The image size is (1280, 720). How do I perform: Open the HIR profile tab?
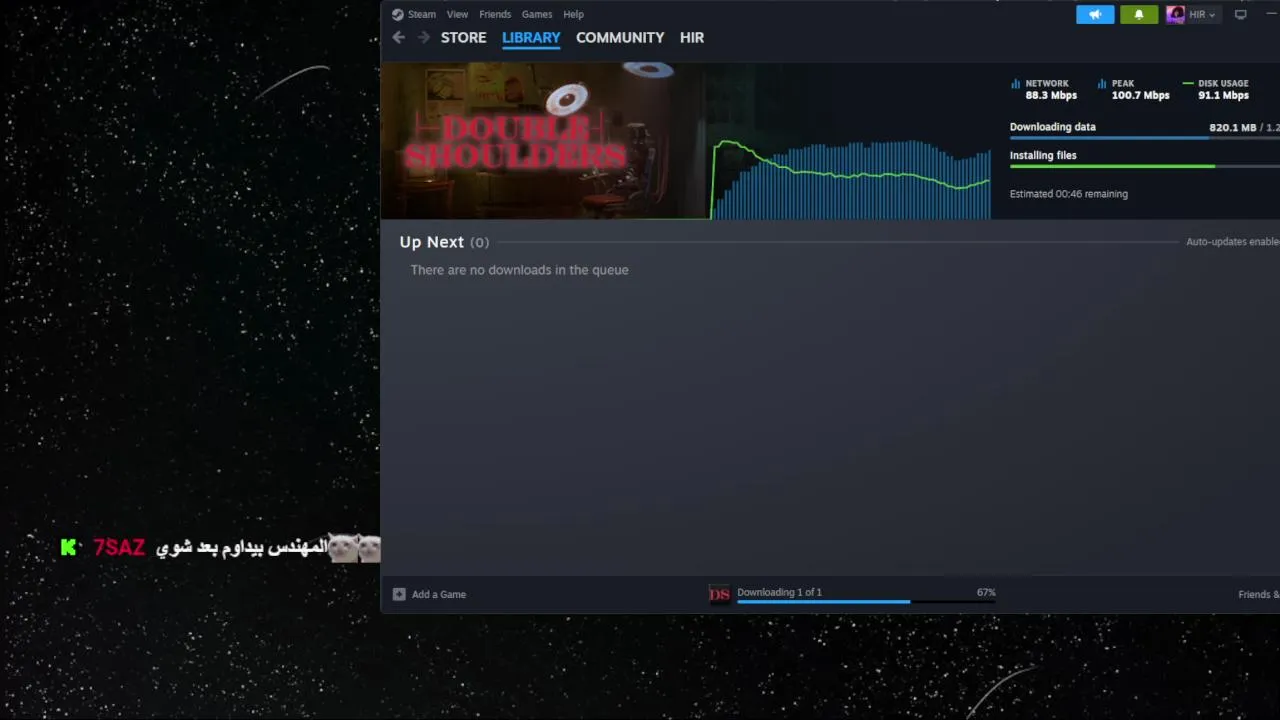pos(692,37)
